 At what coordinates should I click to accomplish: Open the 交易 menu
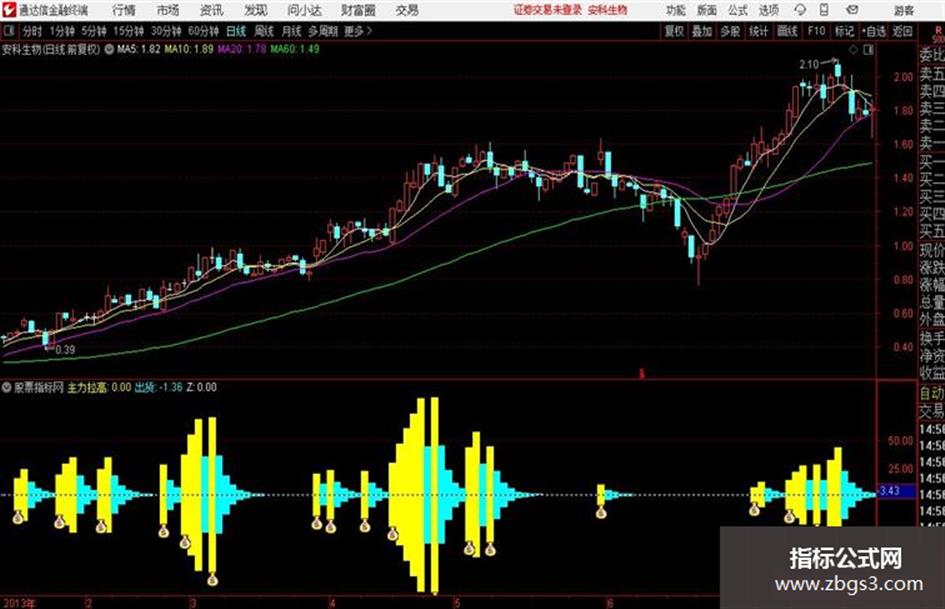pyautogui.click(x=407, y=10)
